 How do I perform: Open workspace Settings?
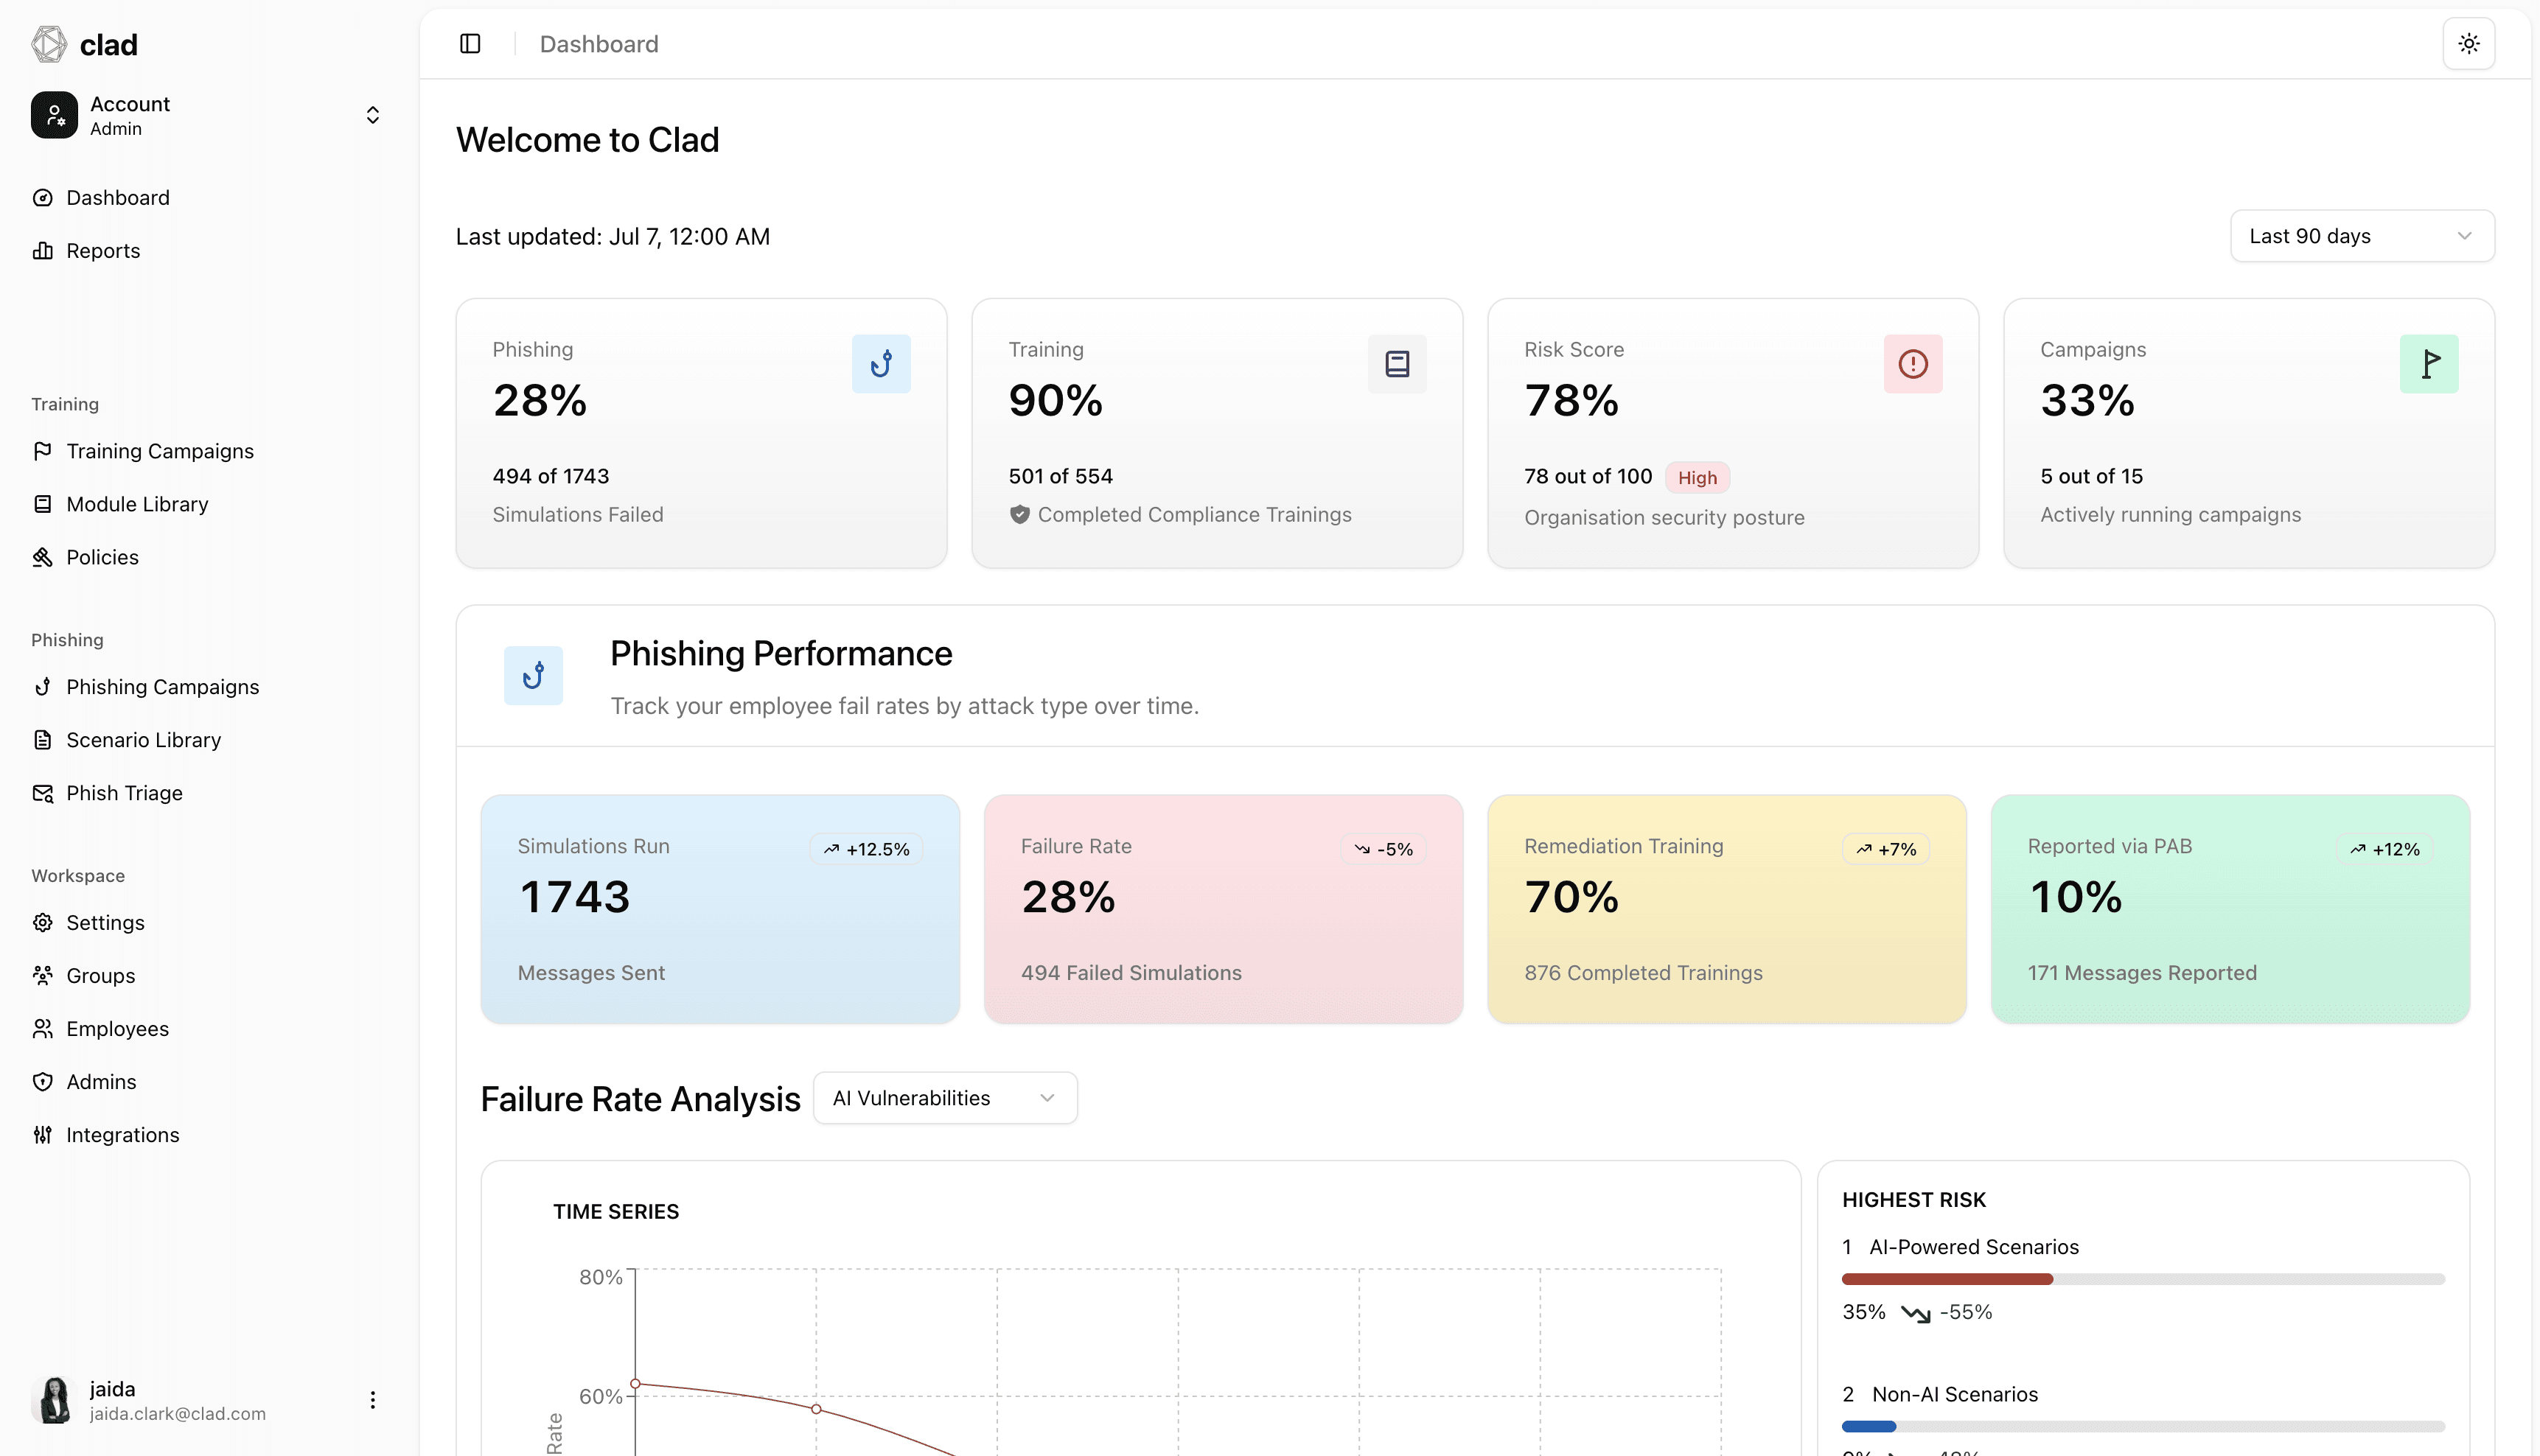206,923
